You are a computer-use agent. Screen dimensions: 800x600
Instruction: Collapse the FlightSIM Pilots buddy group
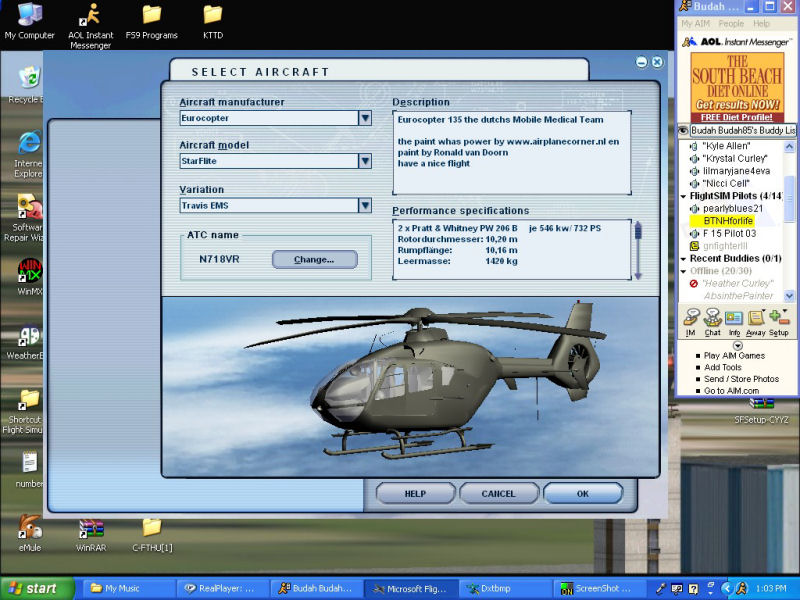(684, 196)
